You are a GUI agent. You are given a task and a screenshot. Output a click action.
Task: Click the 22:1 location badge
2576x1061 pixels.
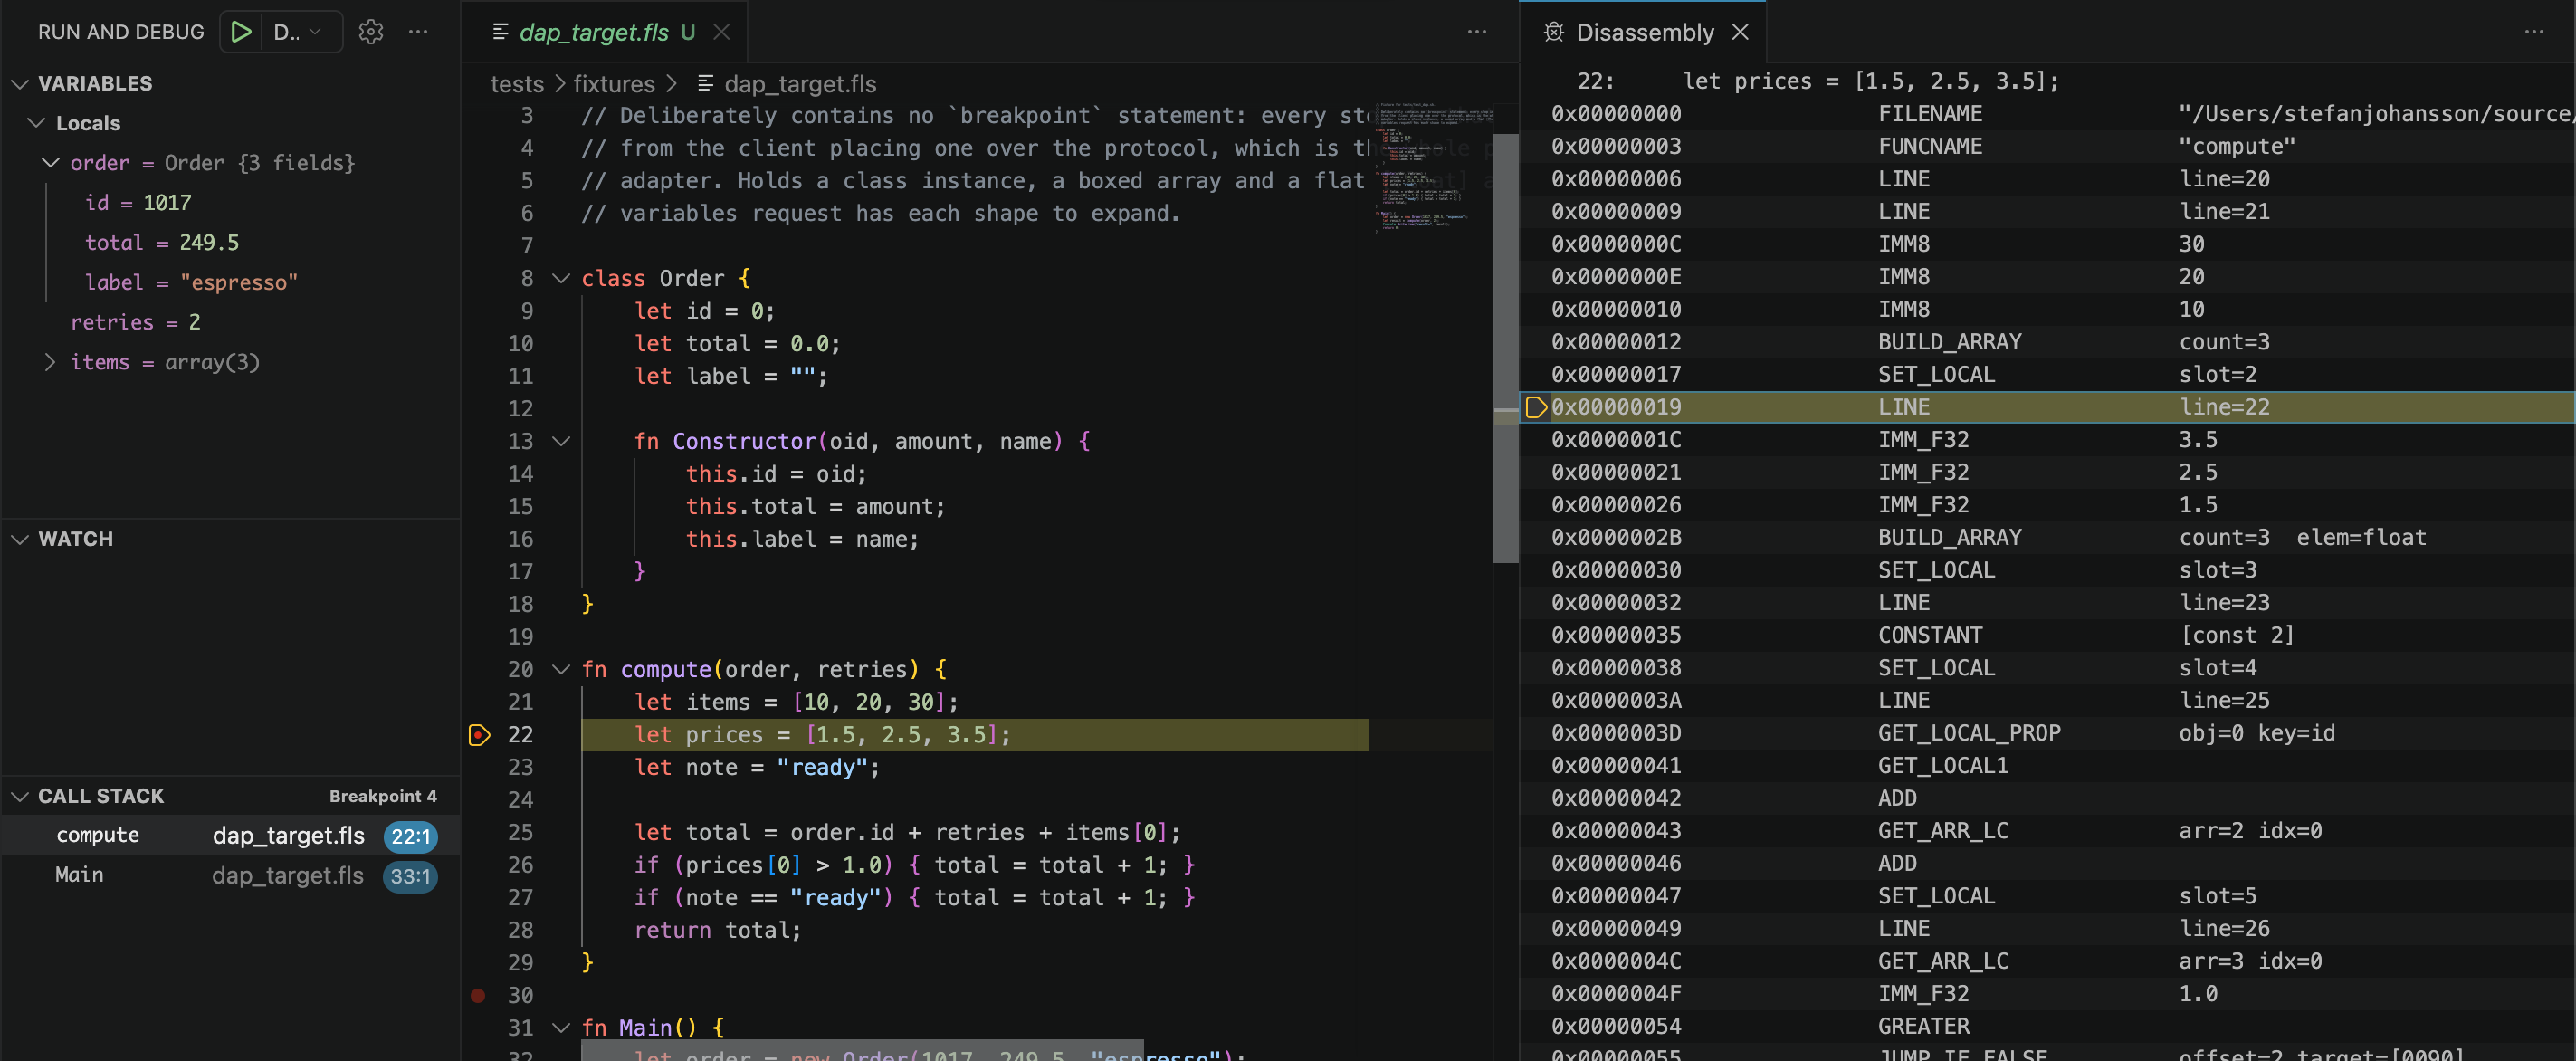(x=410, y=837)
